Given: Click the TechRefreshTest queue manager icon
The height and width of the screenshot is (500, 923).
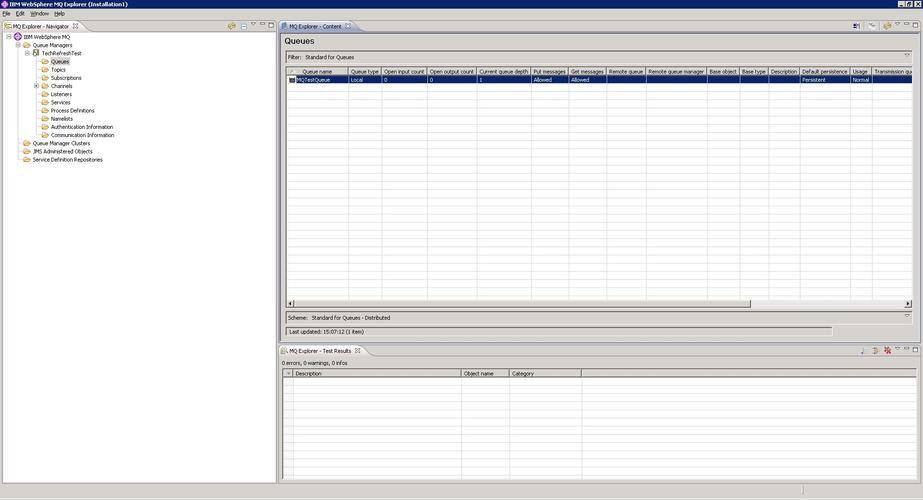Looking at the screenshot, I should pos(36,53).
